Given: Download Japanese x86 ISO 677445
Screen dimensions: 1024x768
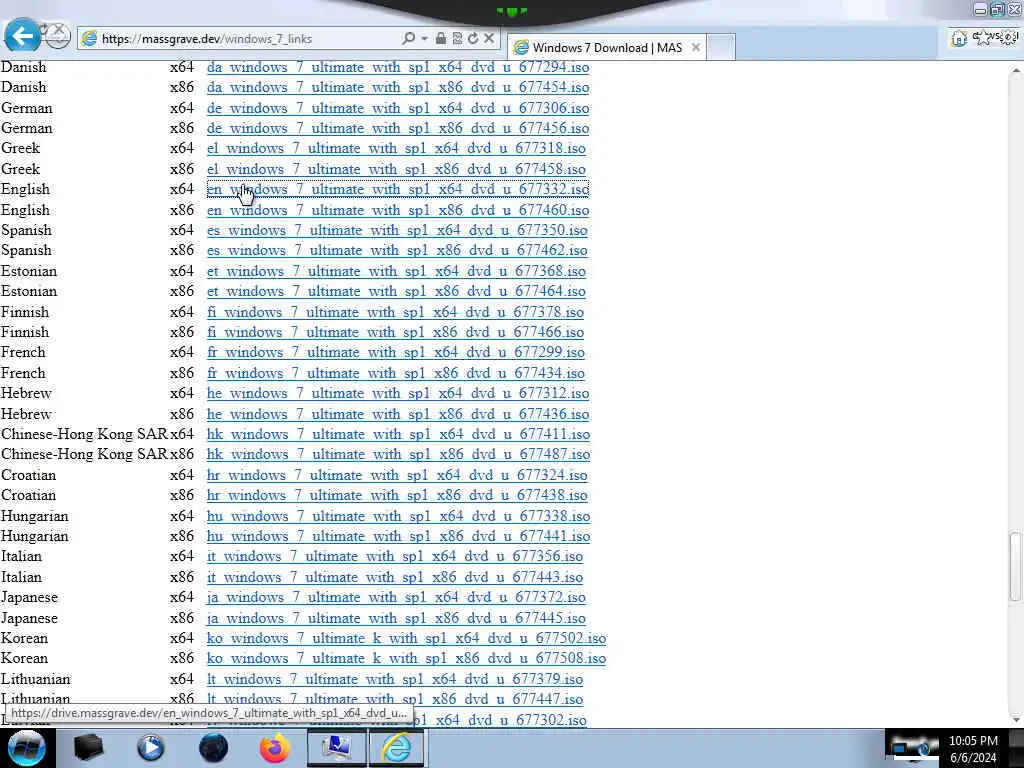Looking at the screenshot, I should coord(396,618).
